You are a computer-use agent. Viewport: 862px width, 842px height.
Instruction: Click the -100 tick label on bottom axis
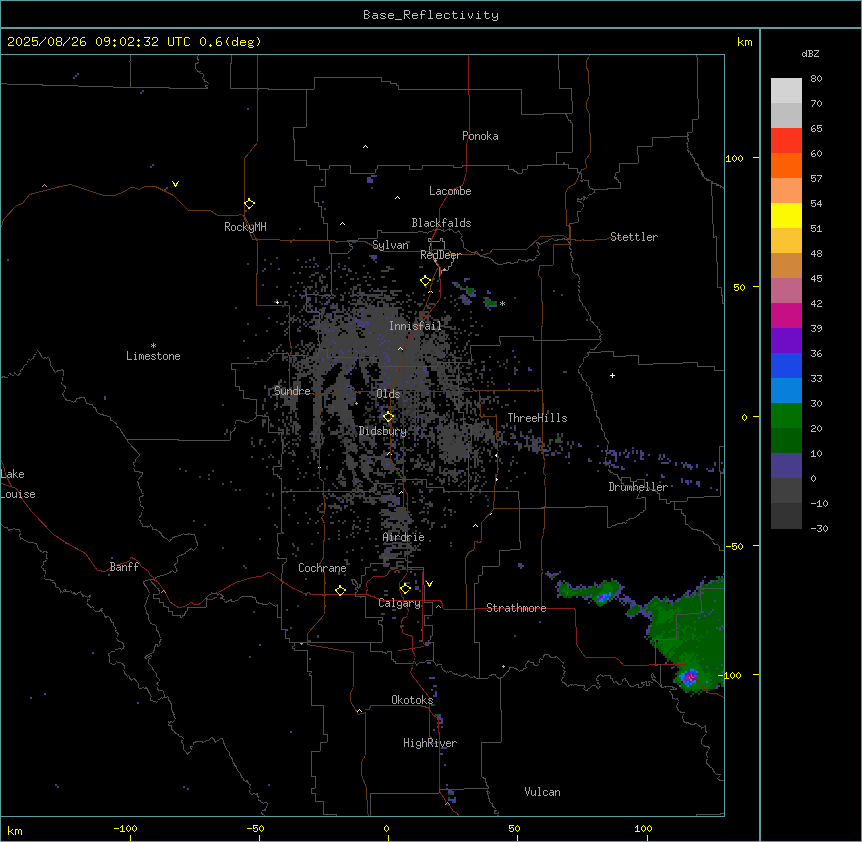coord(125,828)
